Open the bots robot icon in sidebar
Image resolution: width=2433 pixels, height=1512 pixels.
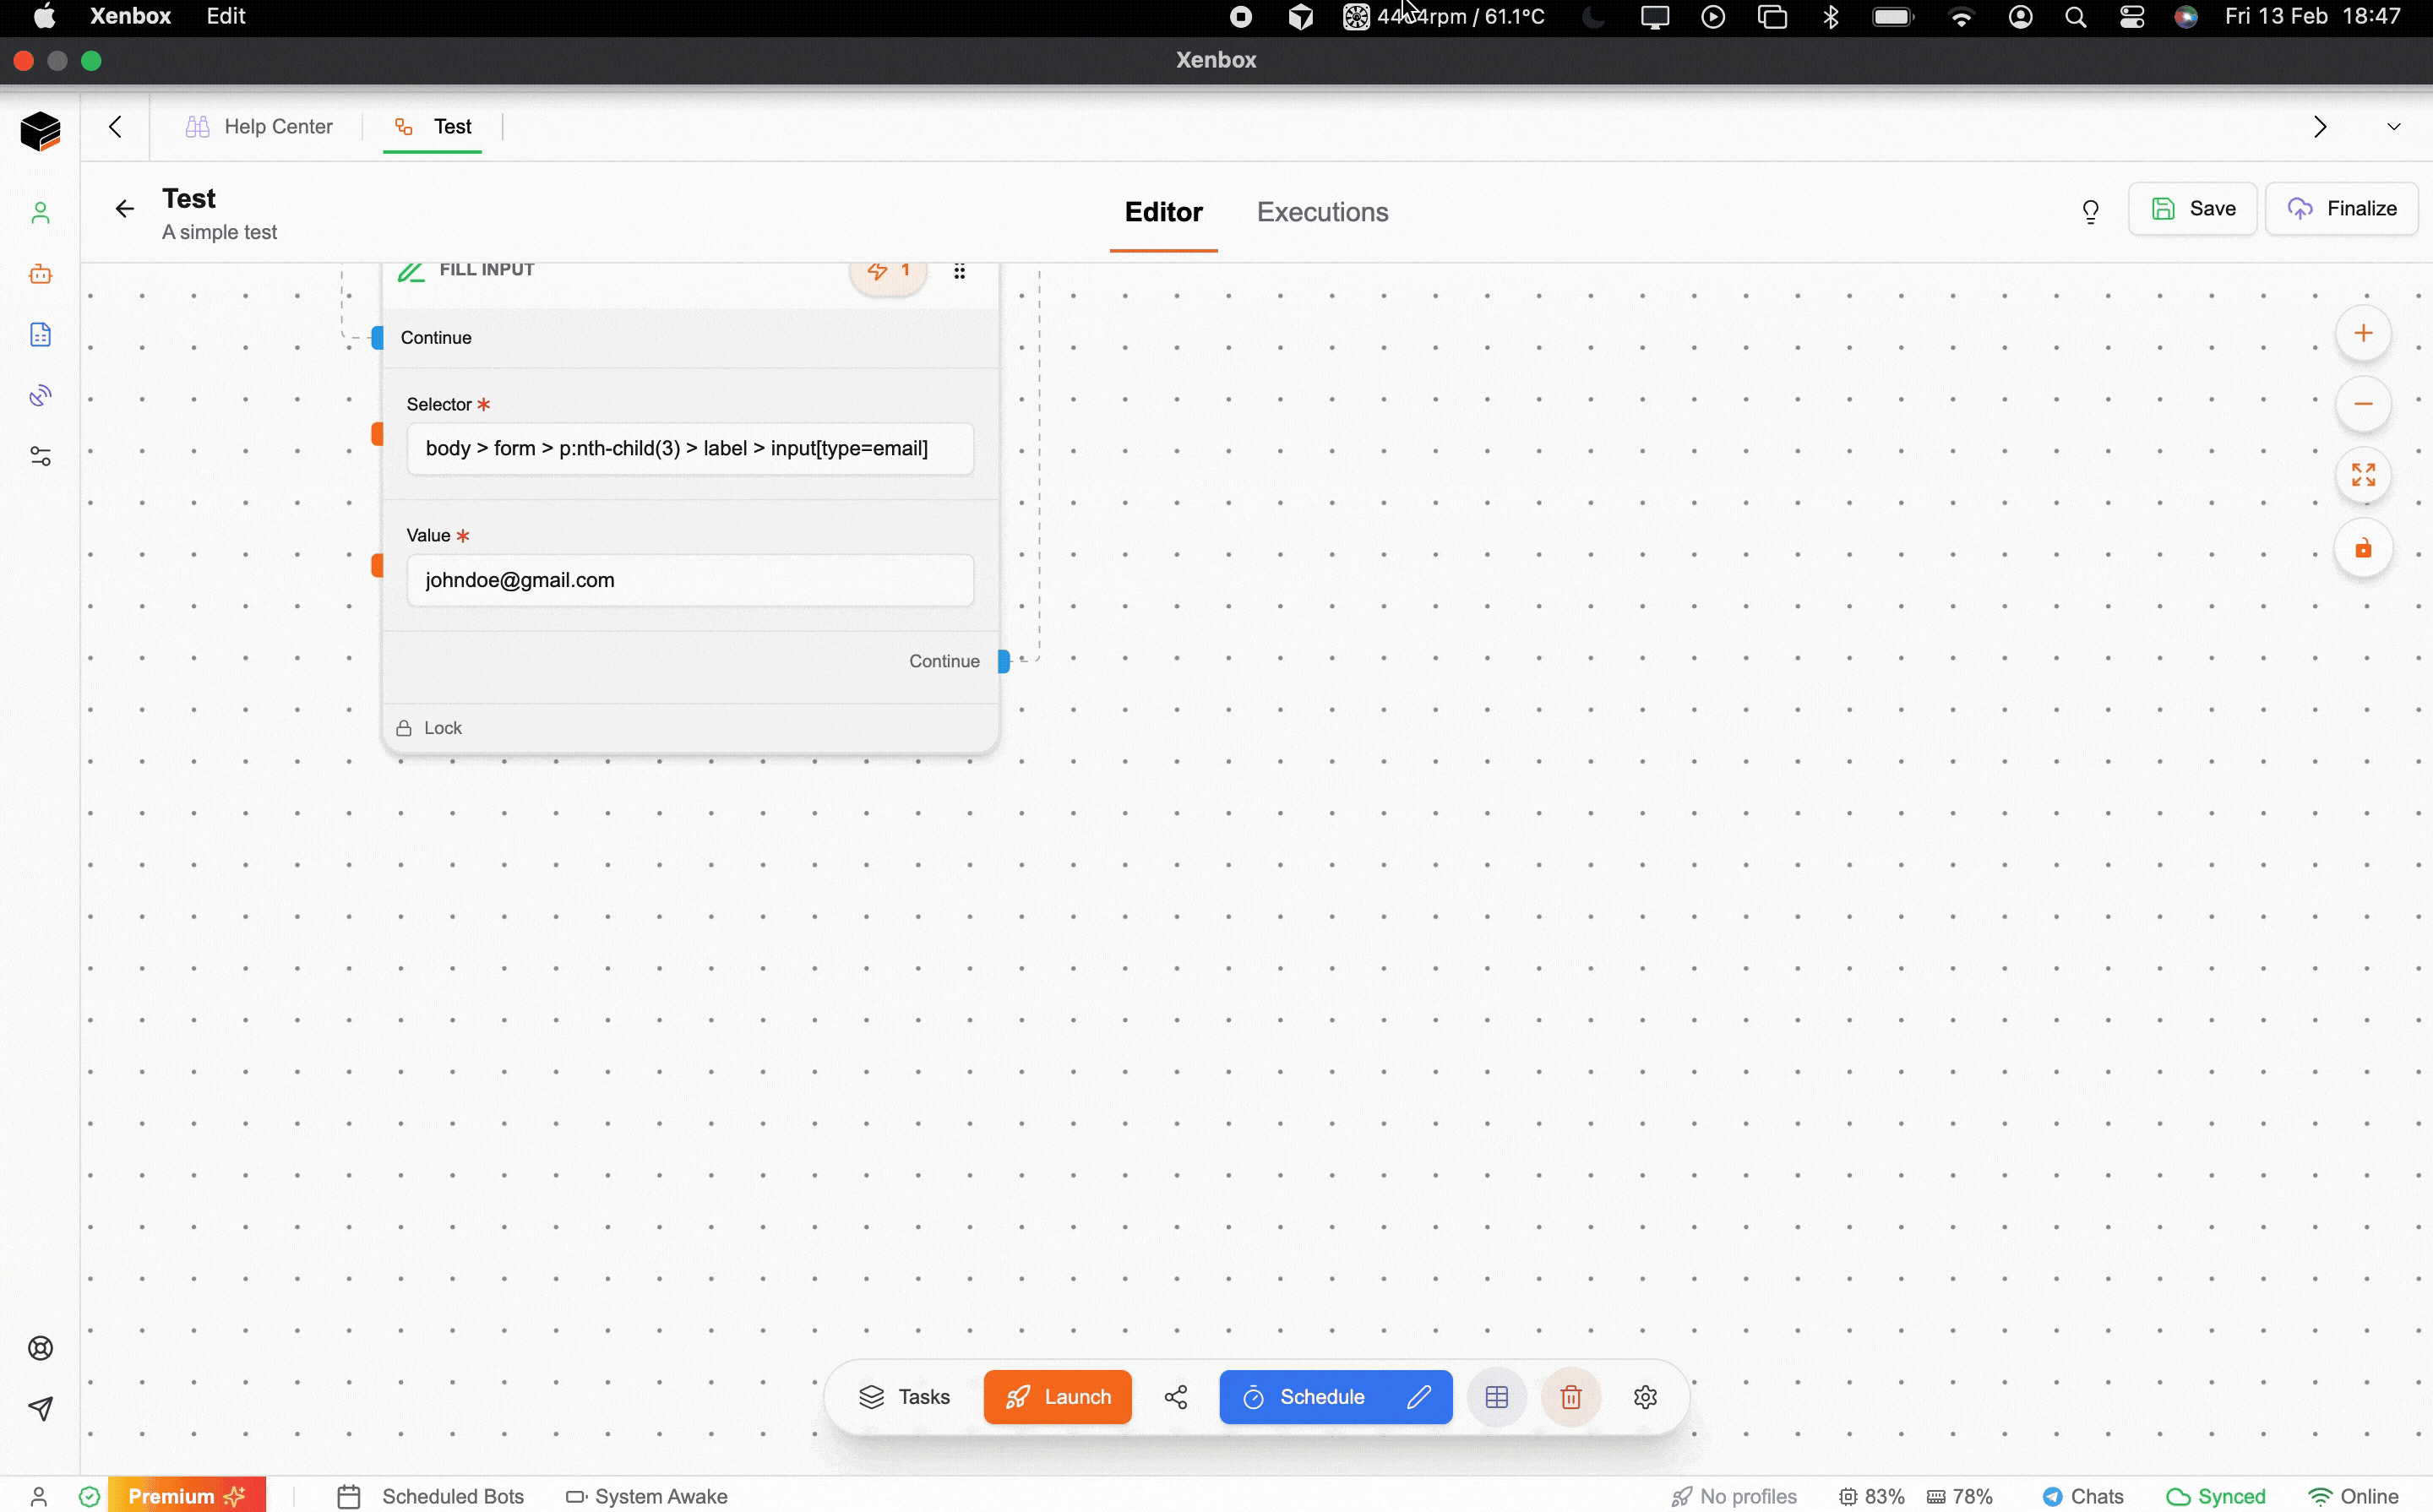40,274
